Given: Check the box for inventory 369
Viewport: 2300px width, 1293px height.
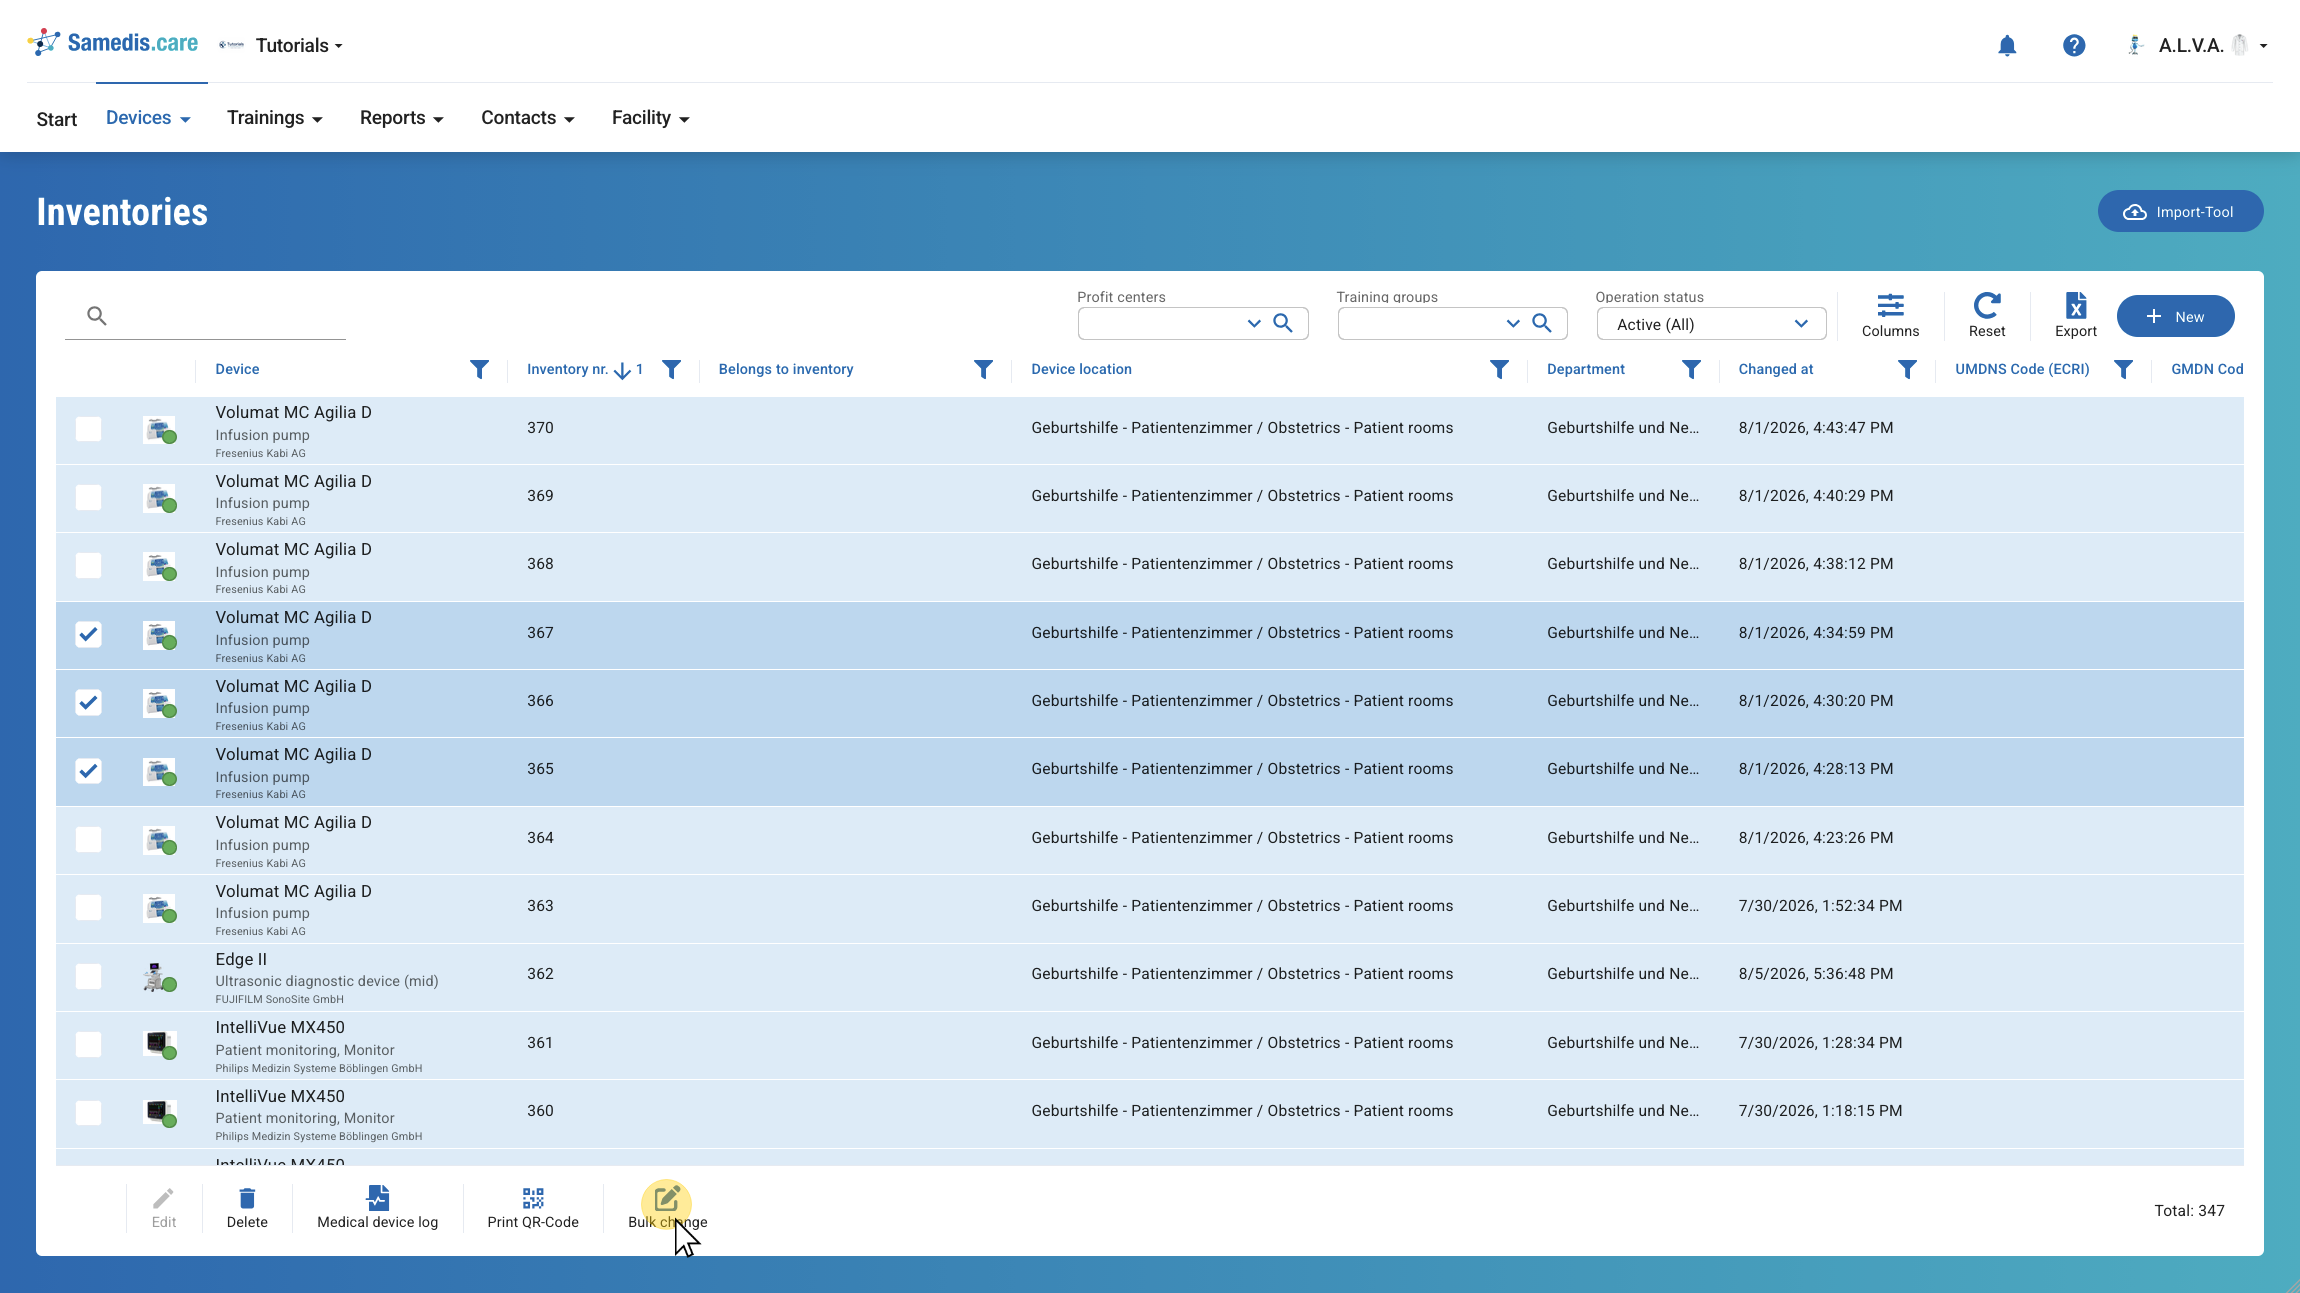Looking at the screenshot, I should click(x=89, y=497).
